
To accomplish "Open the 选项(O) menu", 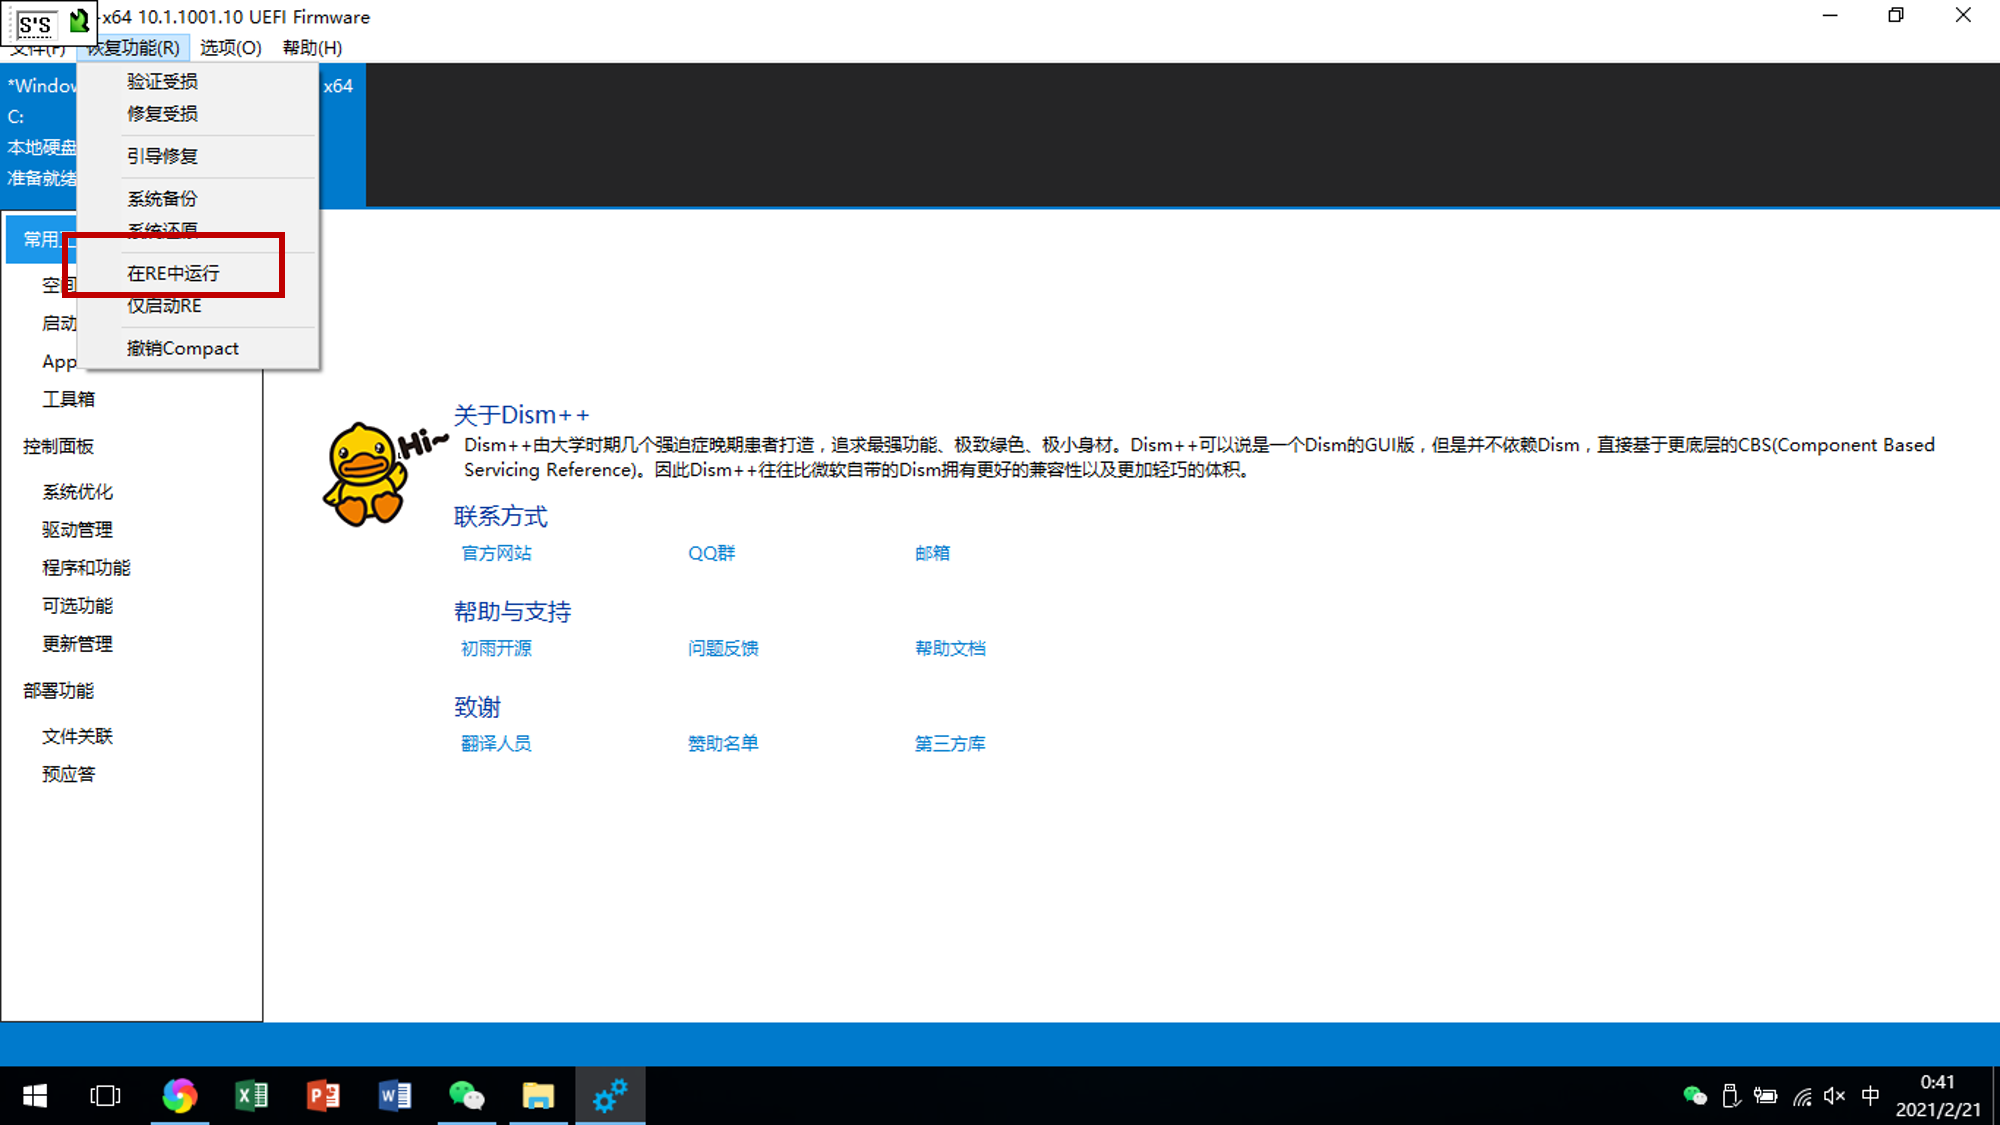I will [229, 47].
